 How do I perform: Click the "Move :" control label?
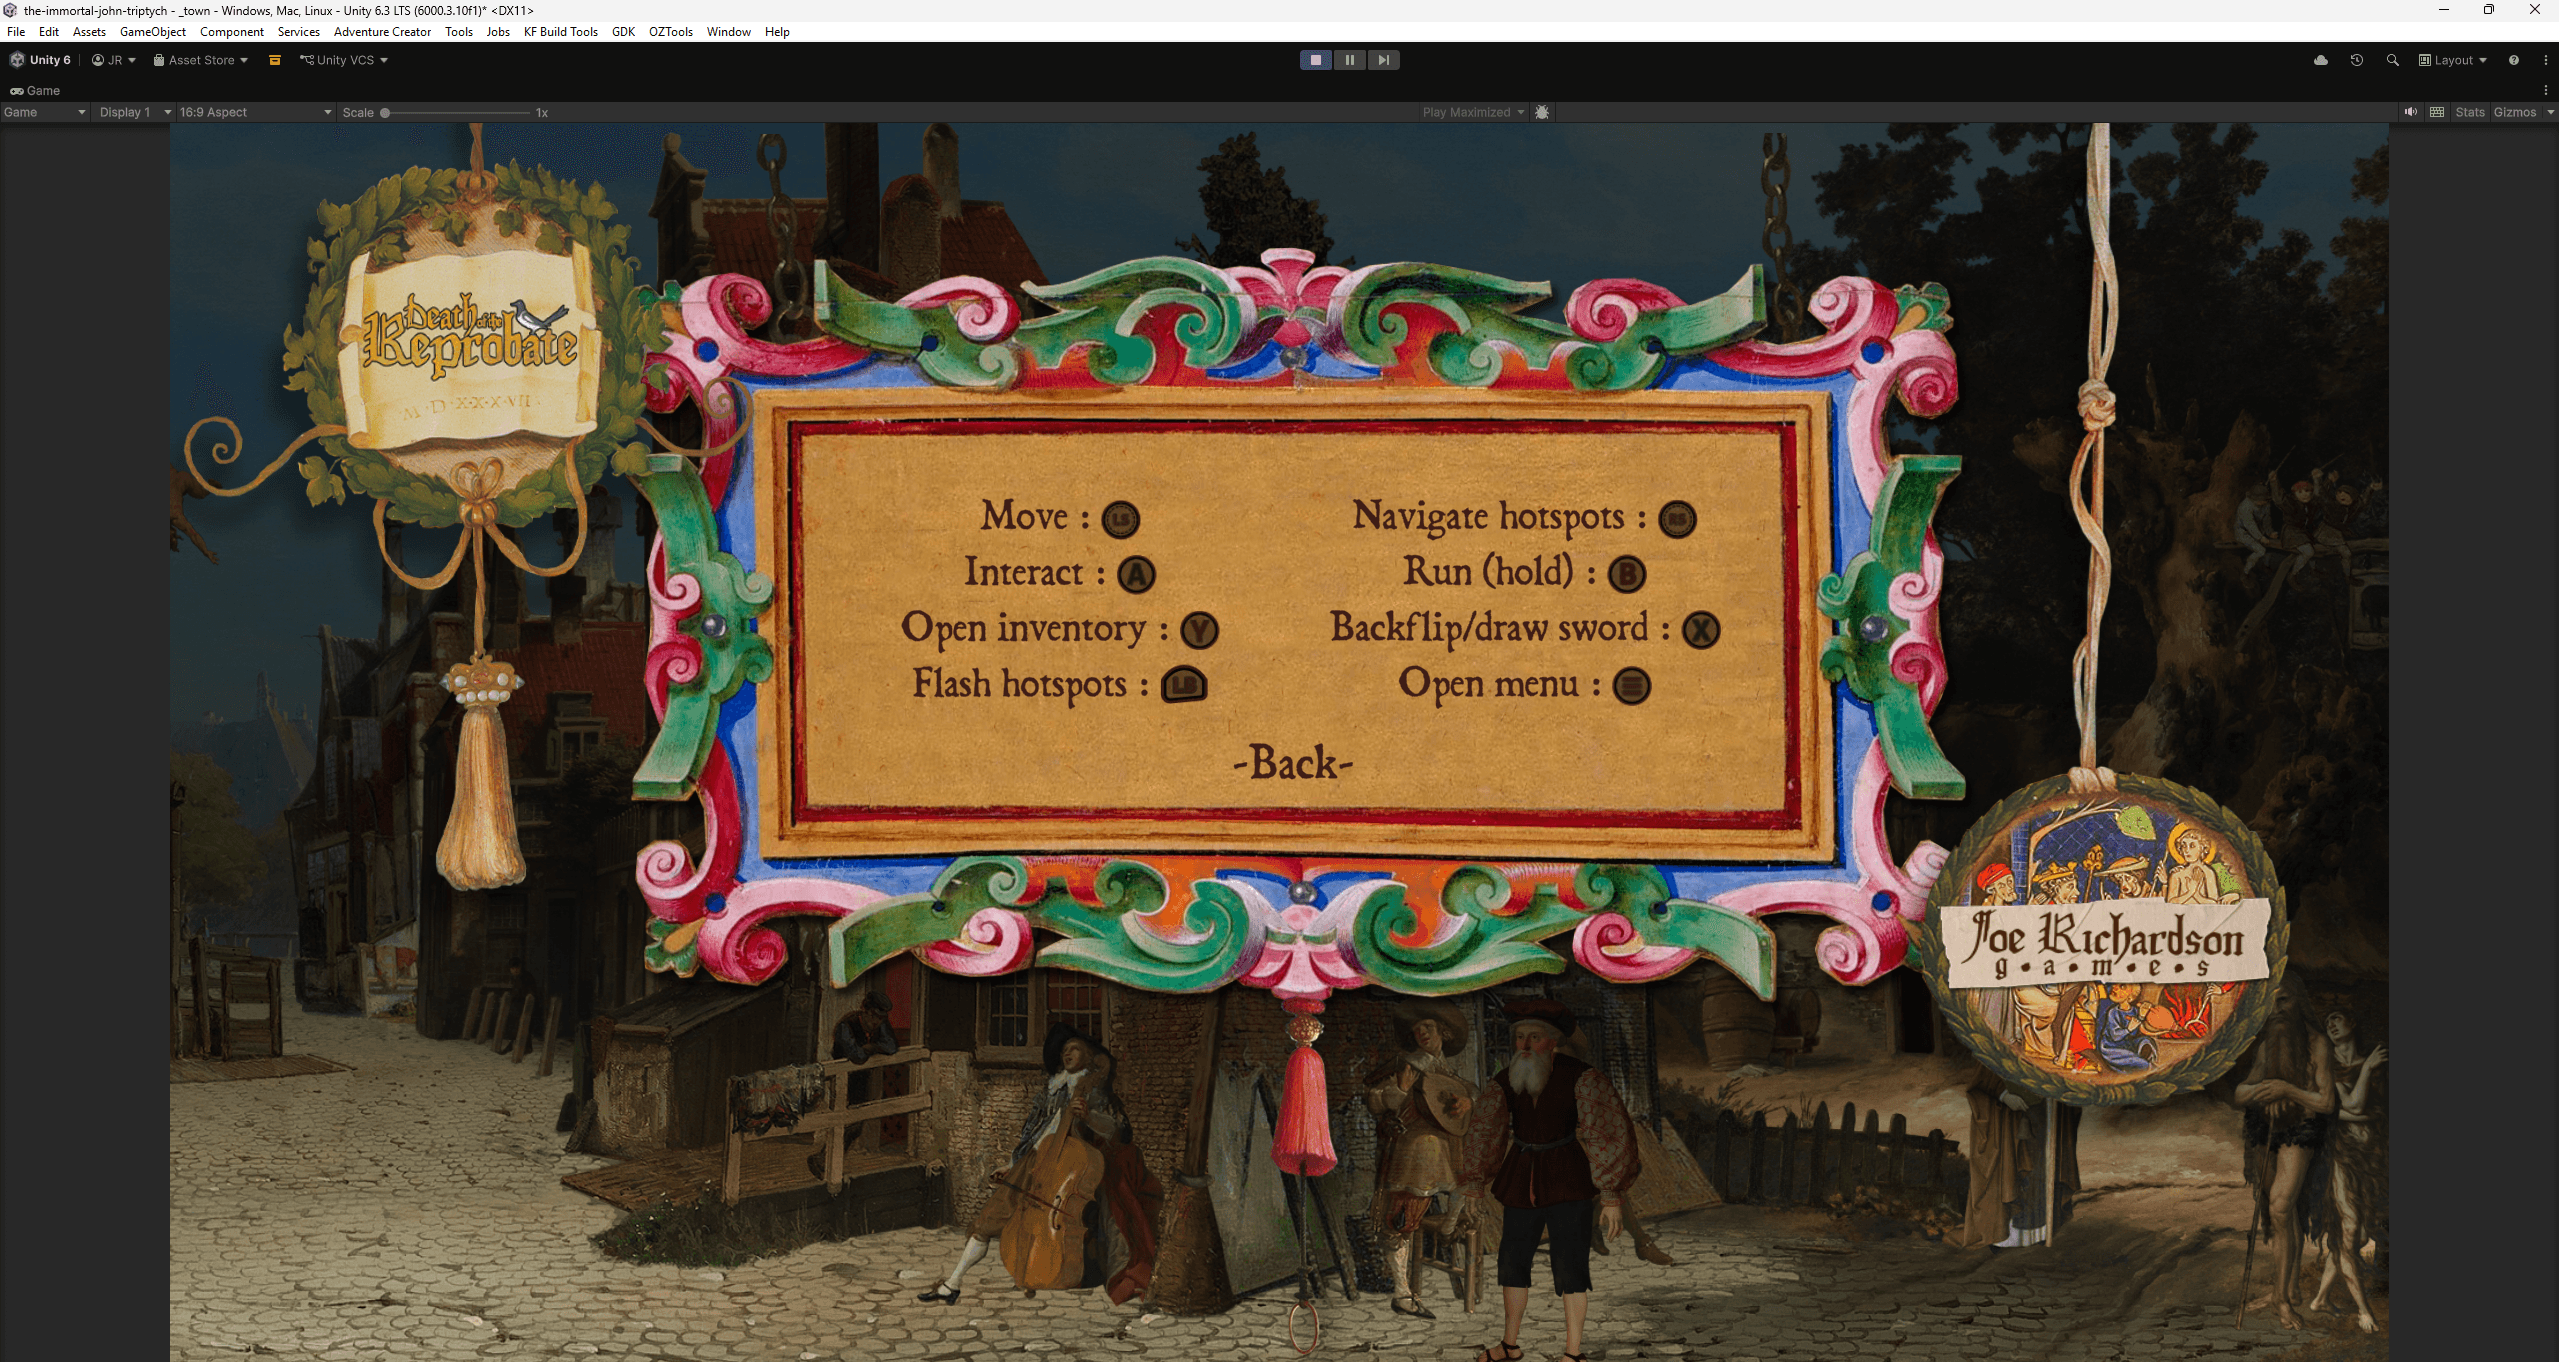(x=1034, y=517)
